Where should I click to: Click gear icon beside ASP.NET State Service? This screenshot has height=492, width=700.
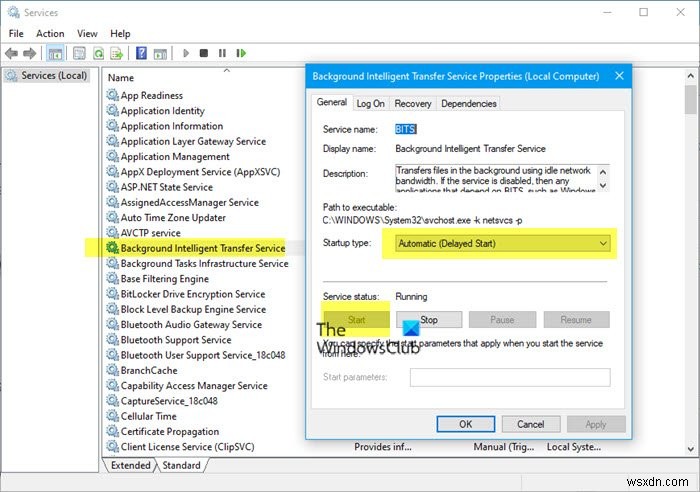click(x=112, y=187)
